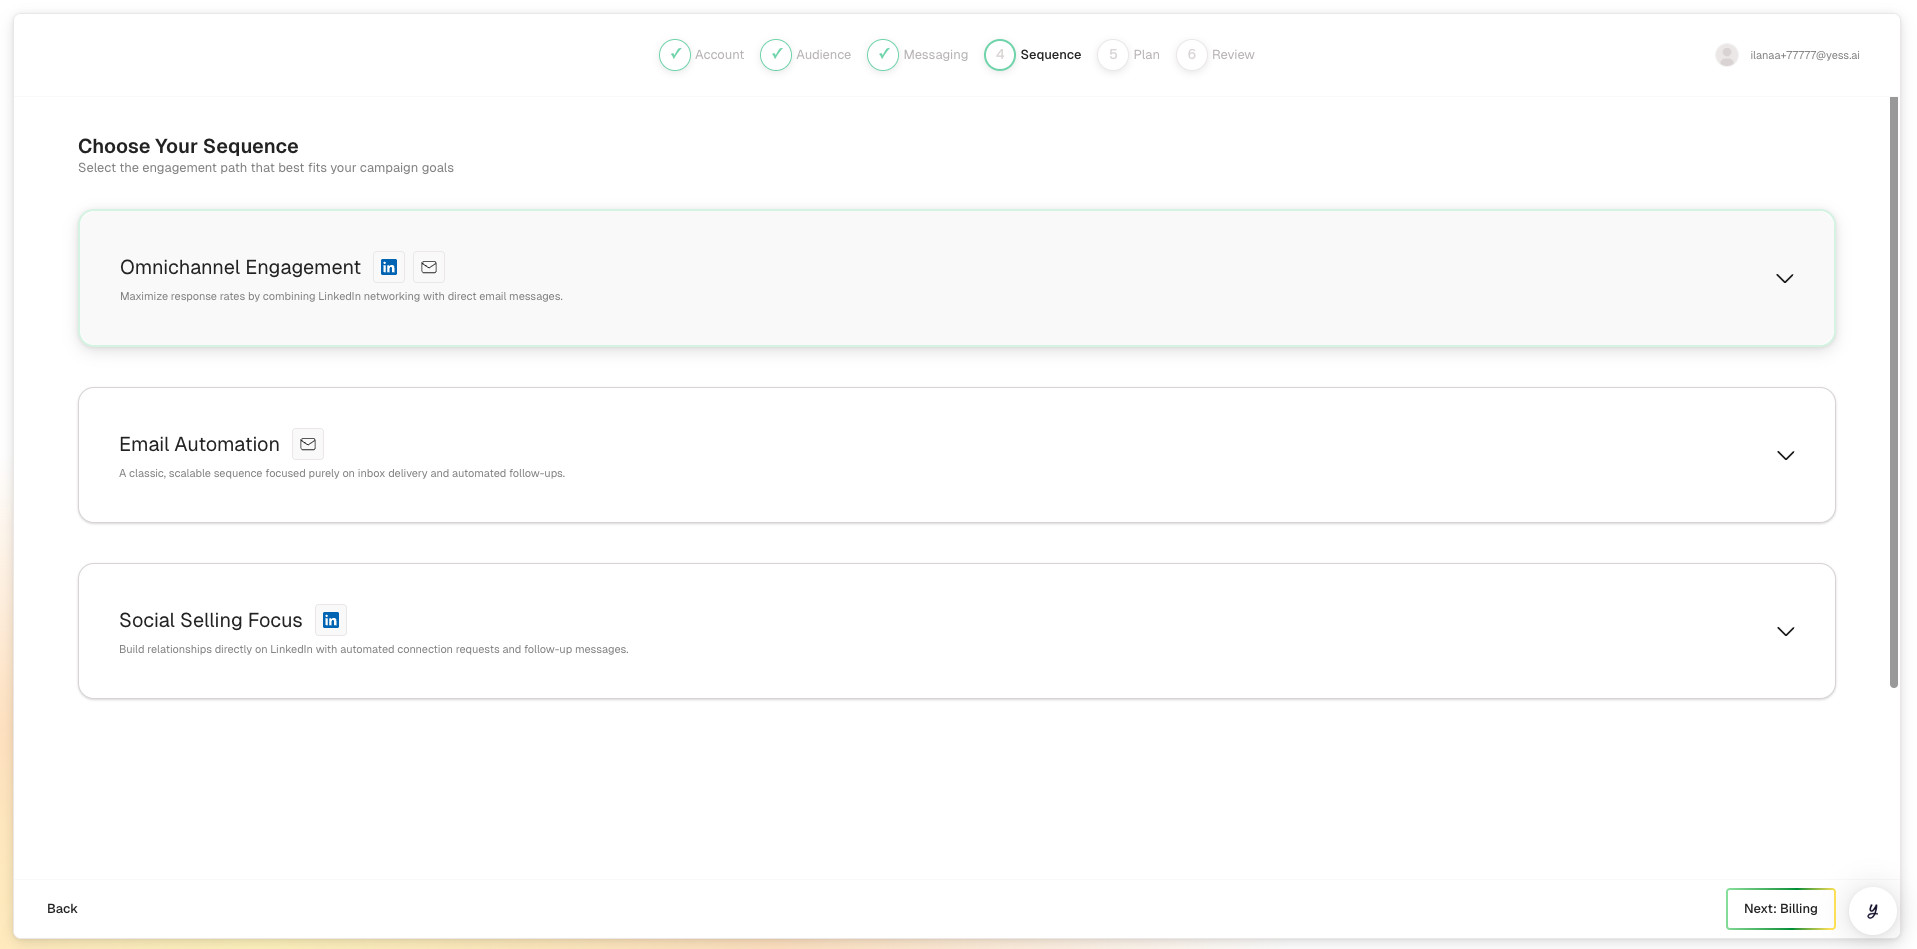Open the chat widget icon at bottom right
Viewport: 1917px width, 949px height.
1872,910
